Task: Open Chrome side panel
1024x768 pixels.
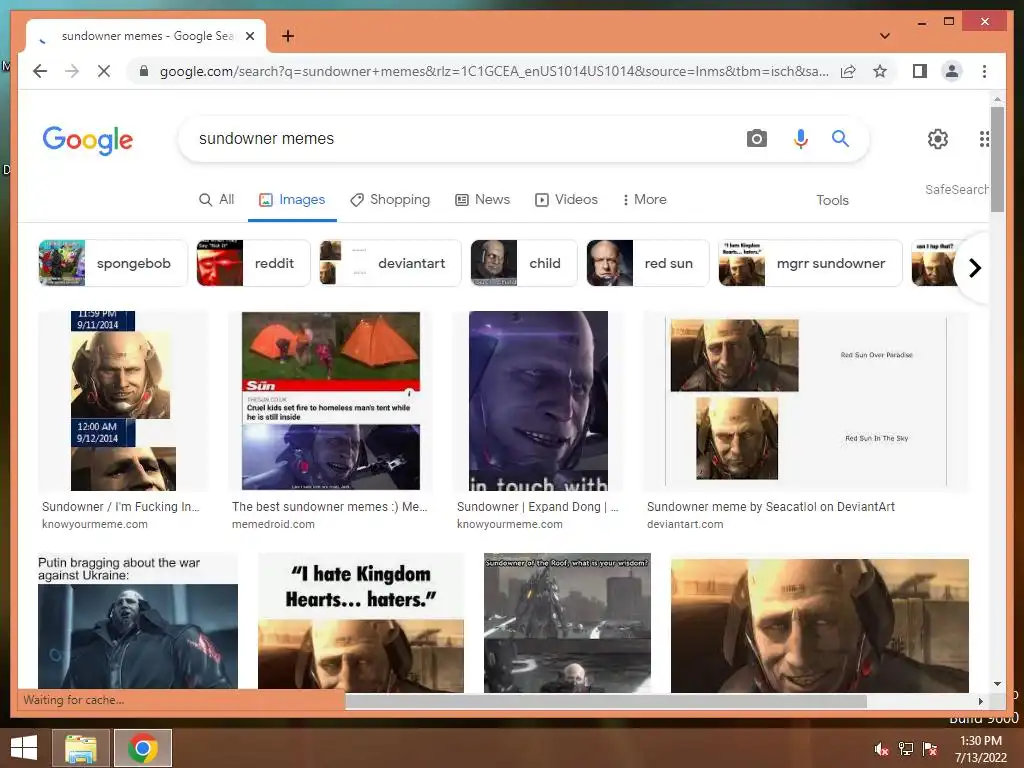Action: (920, 71)
